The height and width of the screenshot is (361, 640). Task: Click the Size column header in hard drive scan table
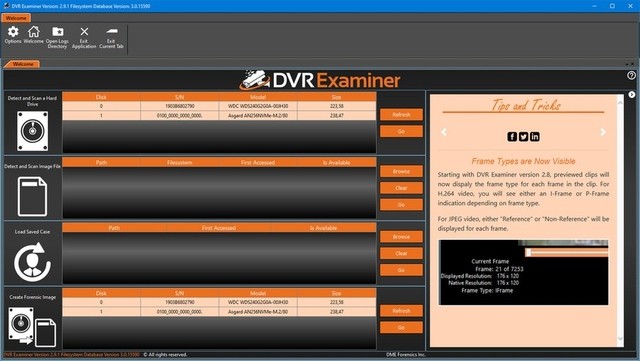[x=336, y=97]
